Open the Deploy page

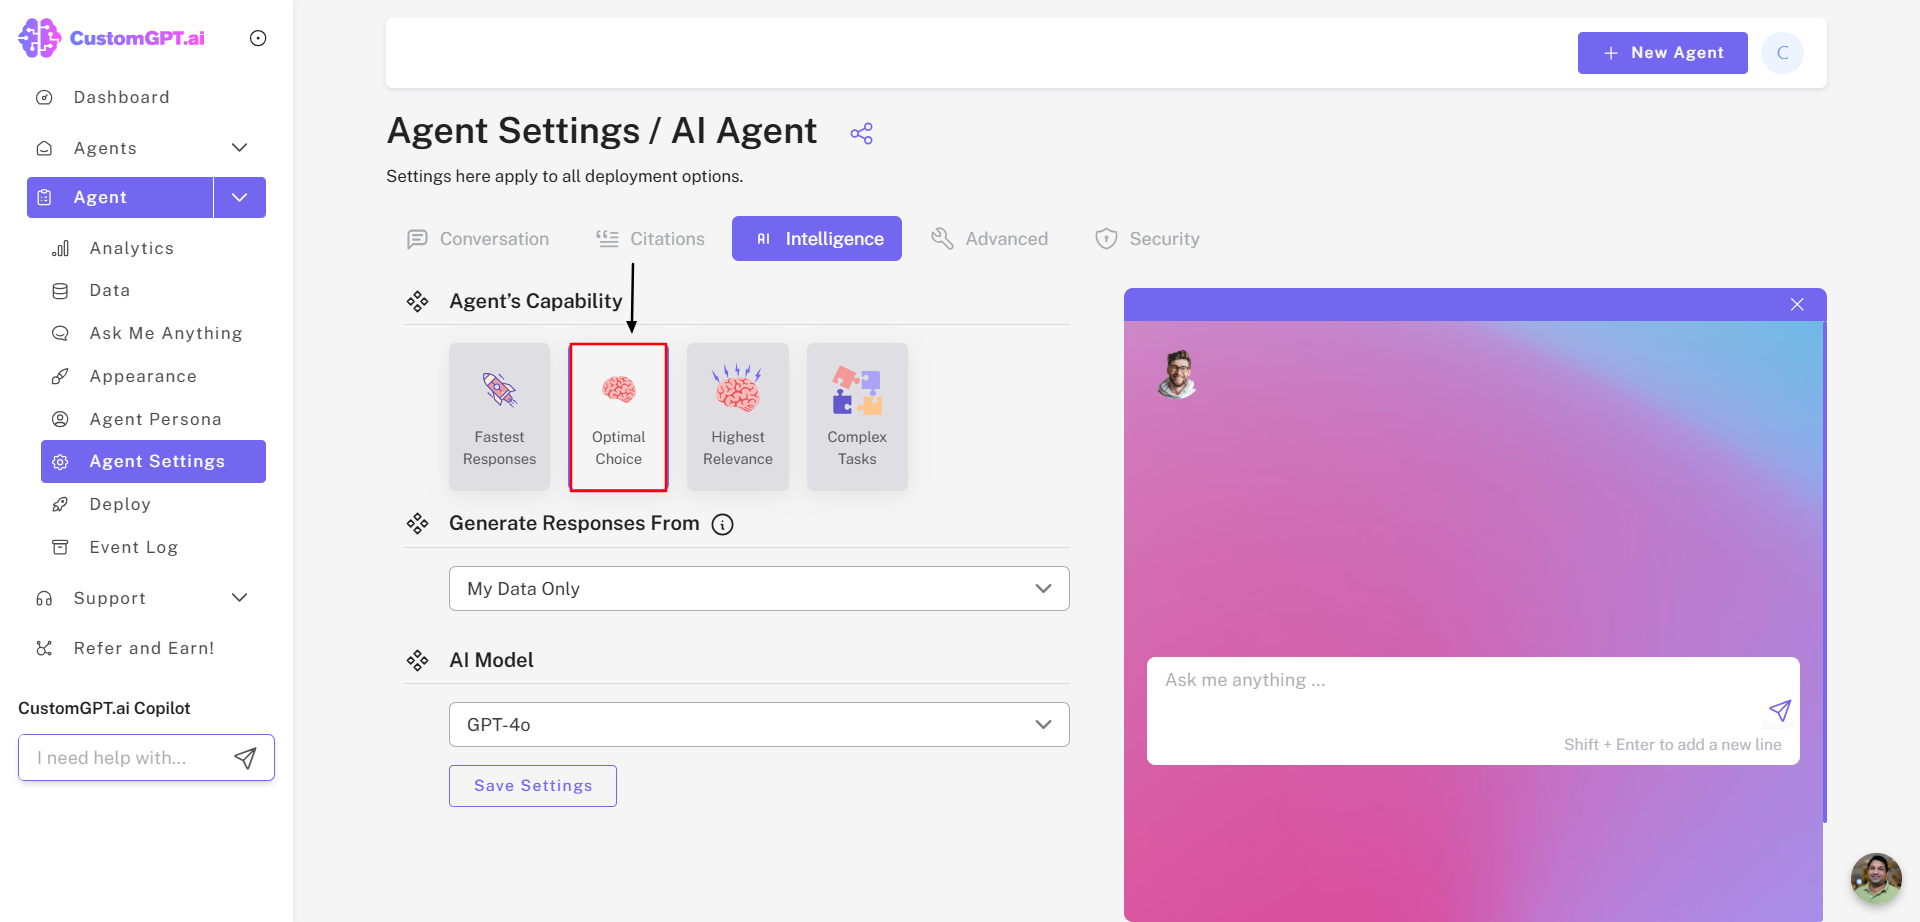120,504
